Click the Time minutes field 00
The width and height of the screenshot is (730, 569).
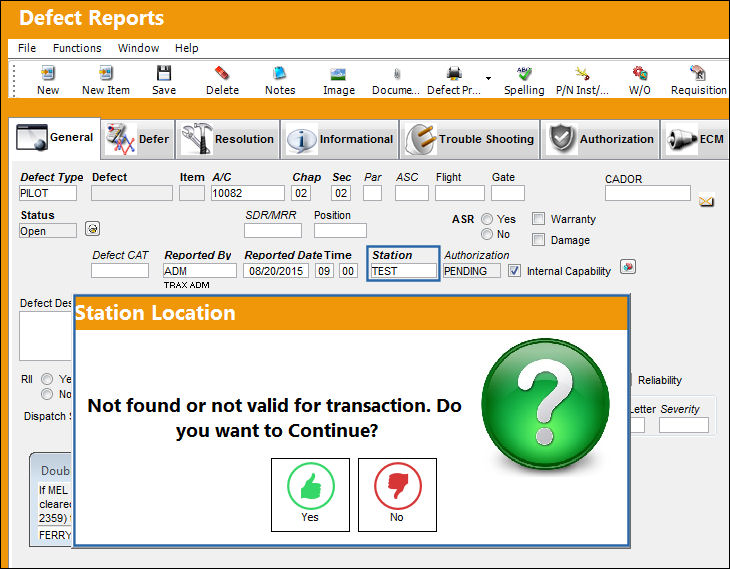coord(348,271)
